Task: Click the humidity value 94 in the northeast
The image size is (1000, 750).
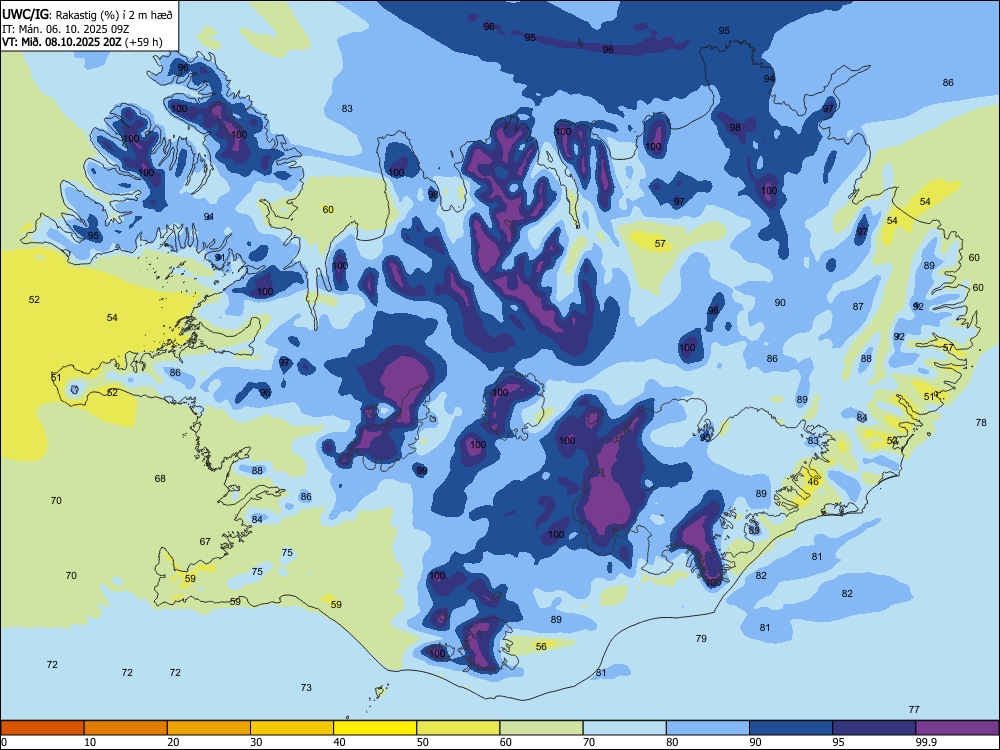Action: coord(769,78)
